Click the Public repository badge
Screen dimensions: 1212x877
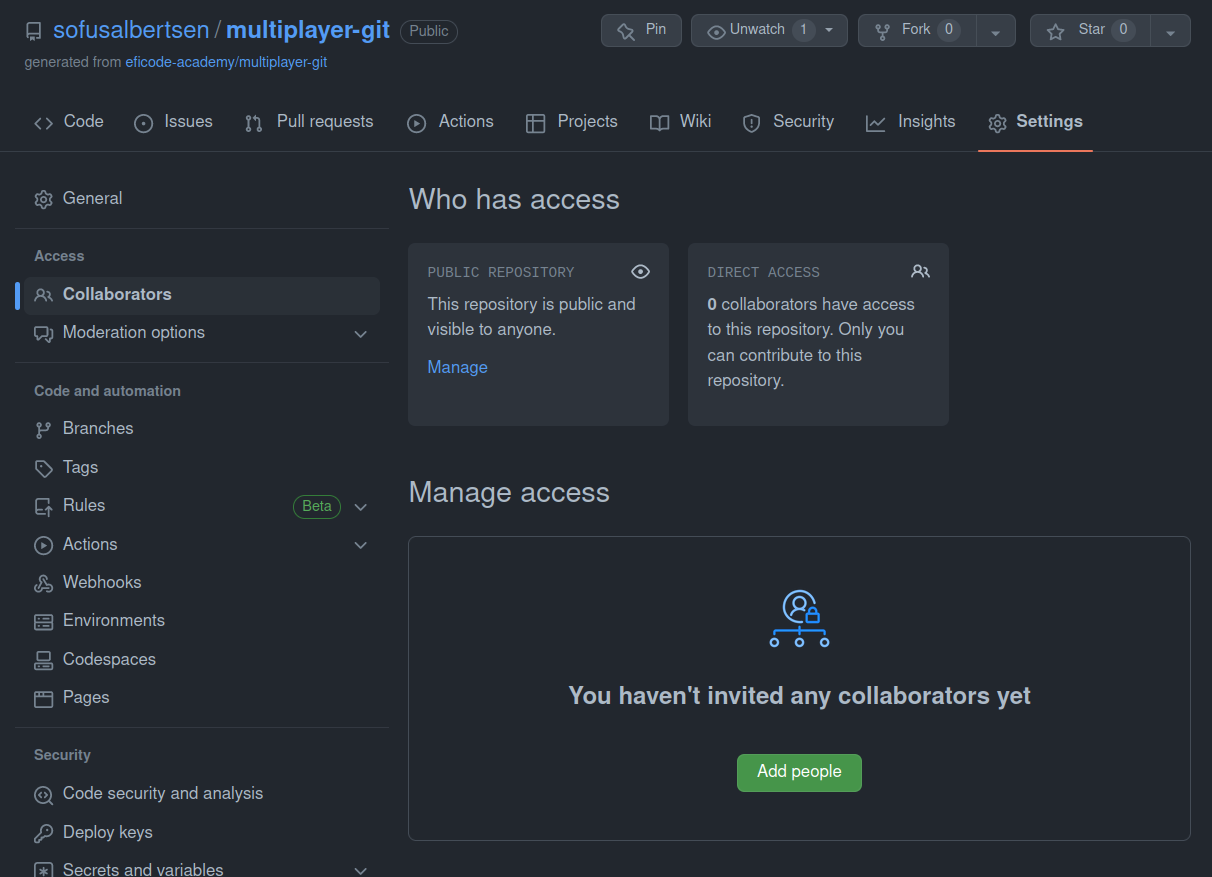[429, 31]
